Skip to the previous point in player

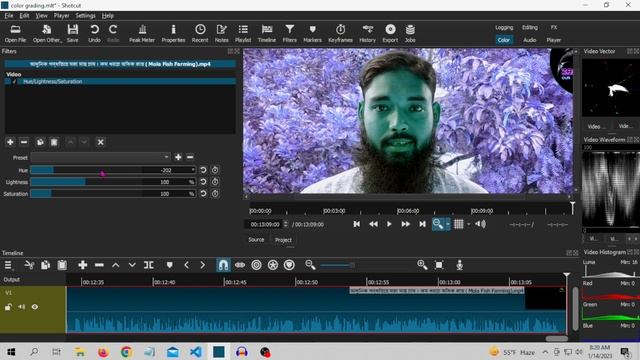[x=357, y=224]
